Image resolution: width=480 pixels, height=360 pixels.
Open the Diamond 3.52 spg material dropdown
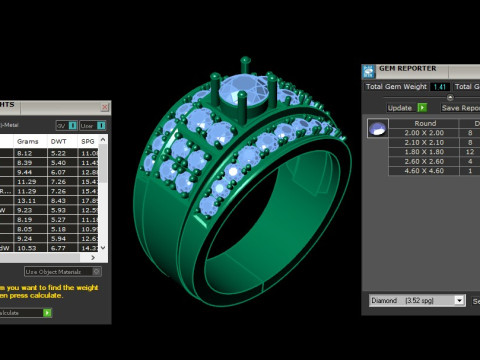[460, 301]
